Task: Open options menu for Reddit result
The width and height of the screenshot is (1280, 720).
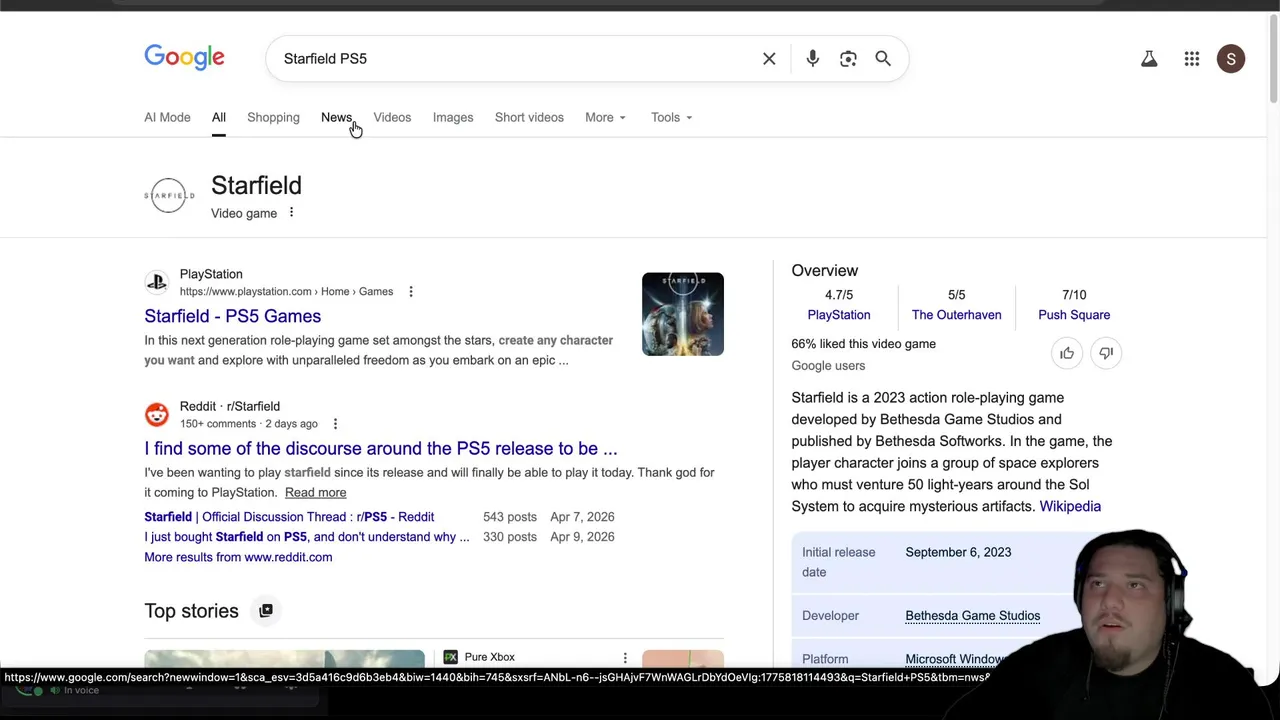Action: [335, 424]
